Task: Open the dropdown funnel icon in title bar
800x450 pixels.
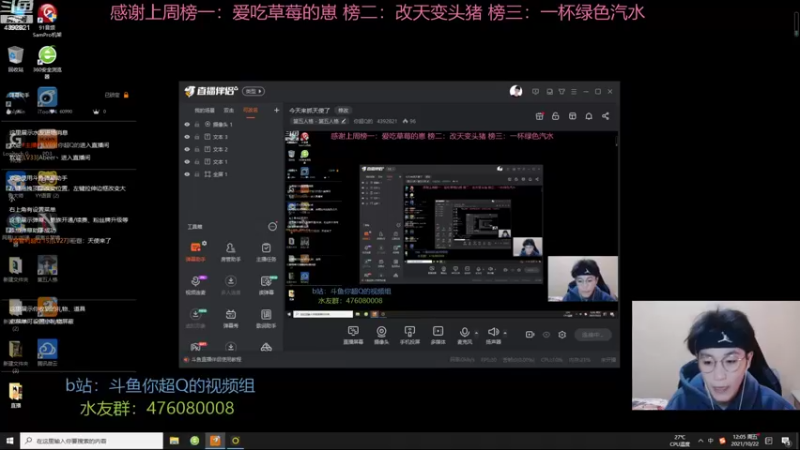Action: point(561,92)
